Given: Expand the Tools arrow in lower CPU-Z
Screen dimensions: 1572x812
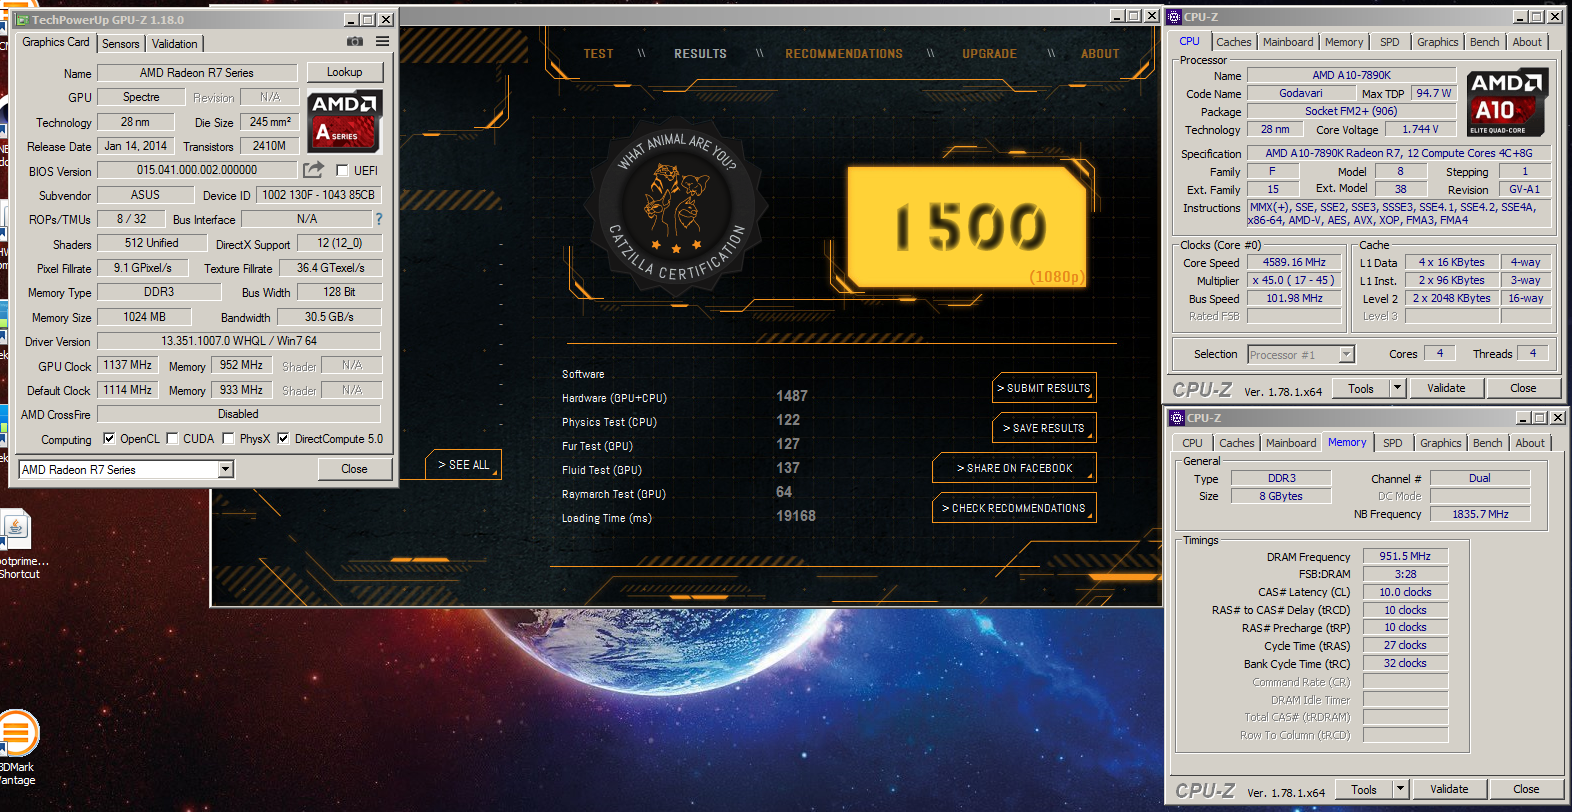Looking at the screenshot, I should [x=1401, y=789].
